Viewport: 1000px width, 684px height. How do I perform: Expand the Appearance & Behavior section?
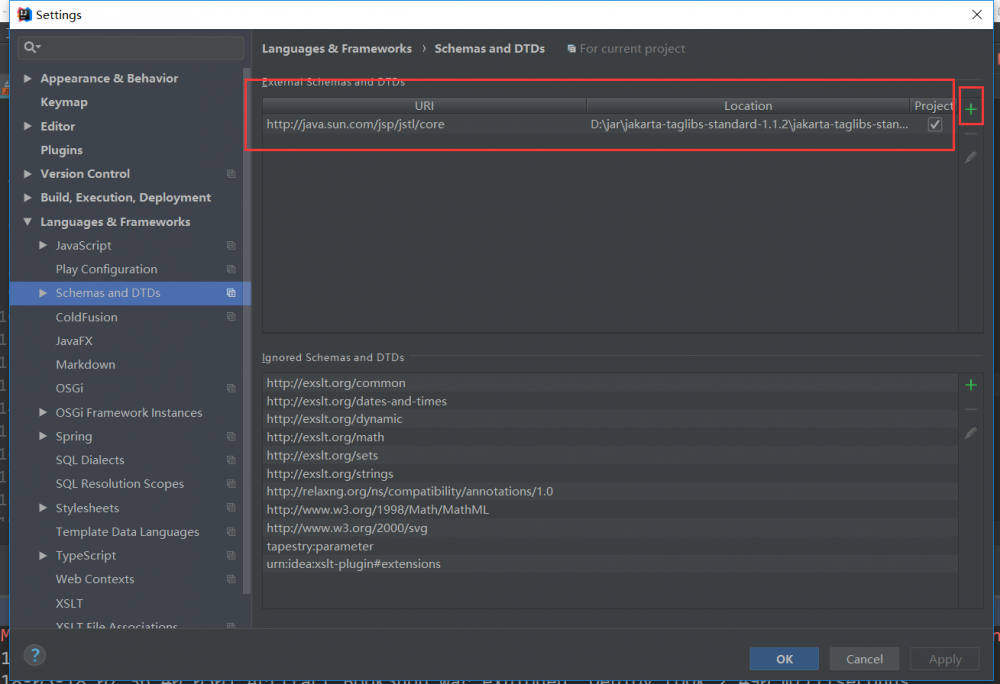[29, 78]
